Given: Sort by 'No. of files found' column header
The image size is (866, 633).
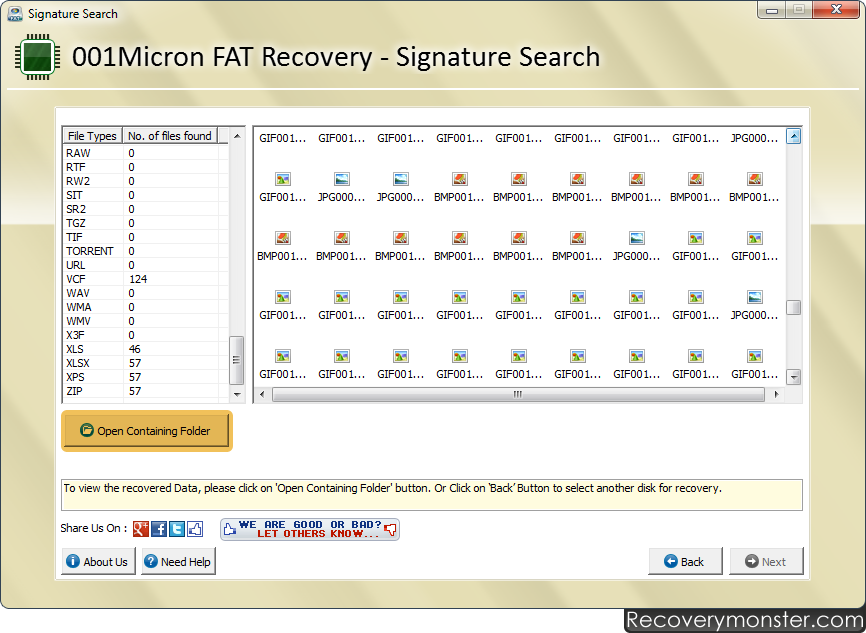Looking at the screenshot, I should coord(170,136).
